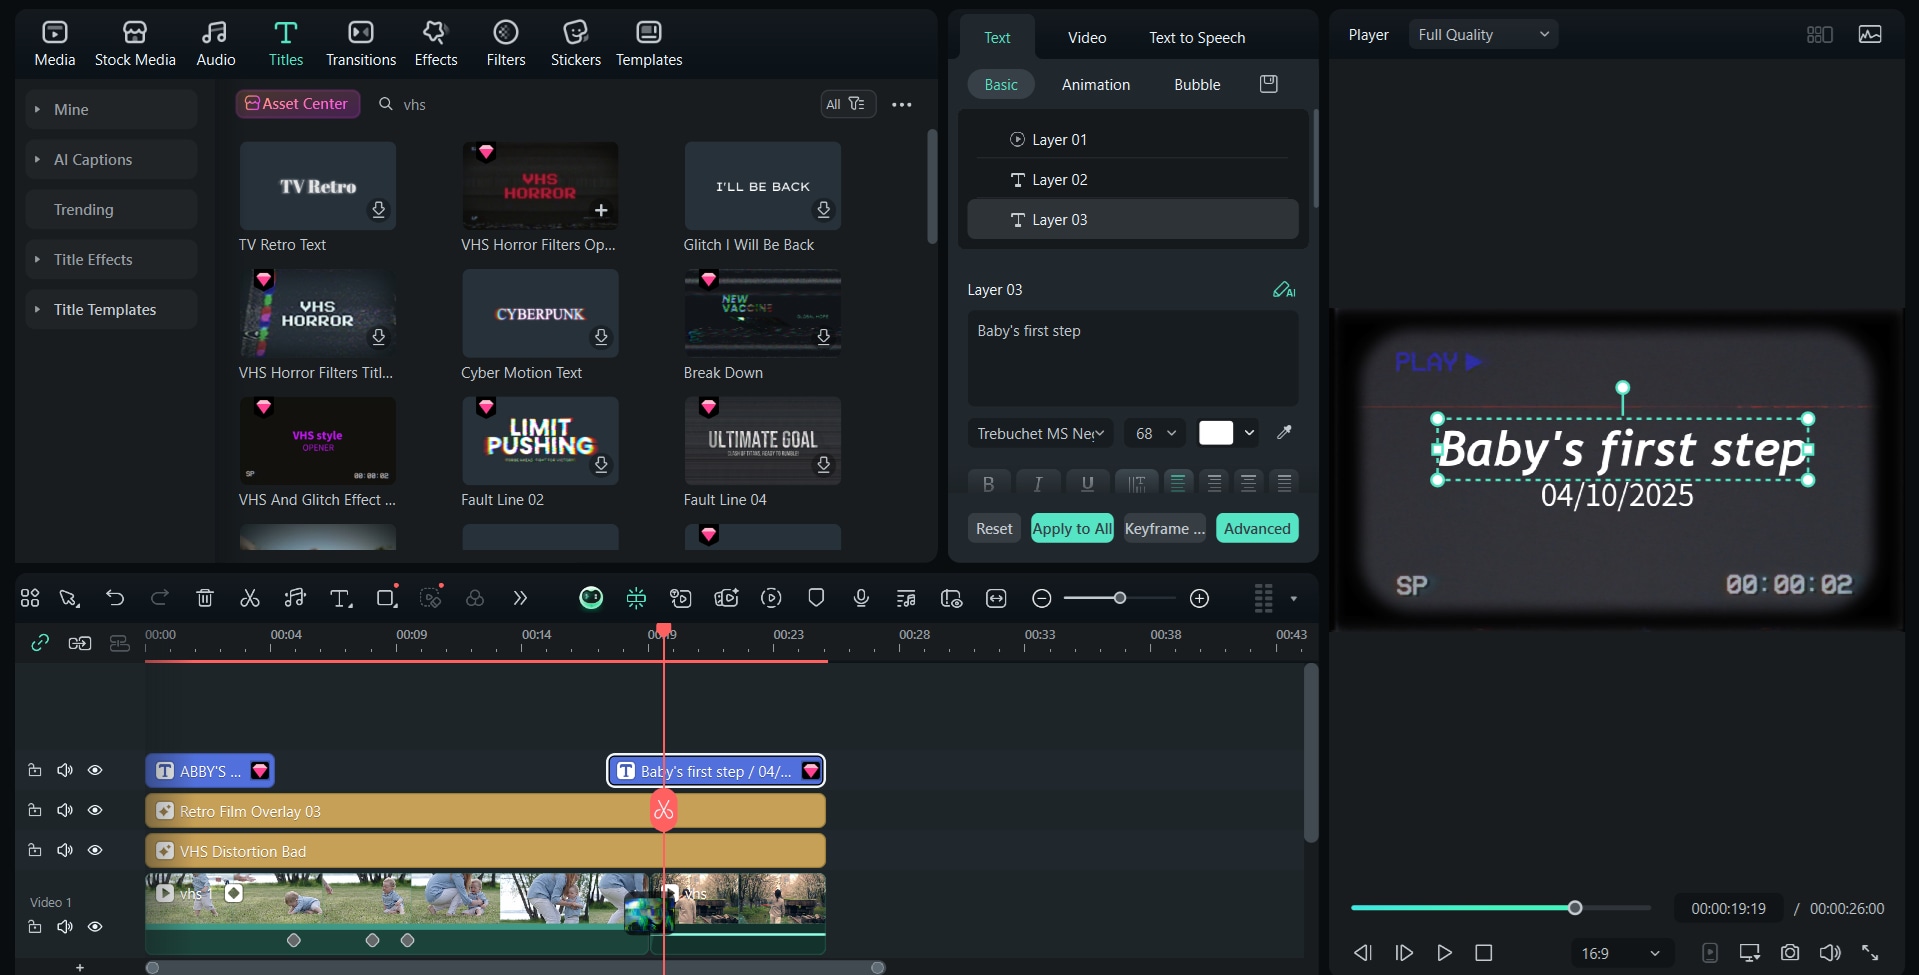Mute the Video 1 track
Screen dimensions: 1919x975
pos(65,927)
